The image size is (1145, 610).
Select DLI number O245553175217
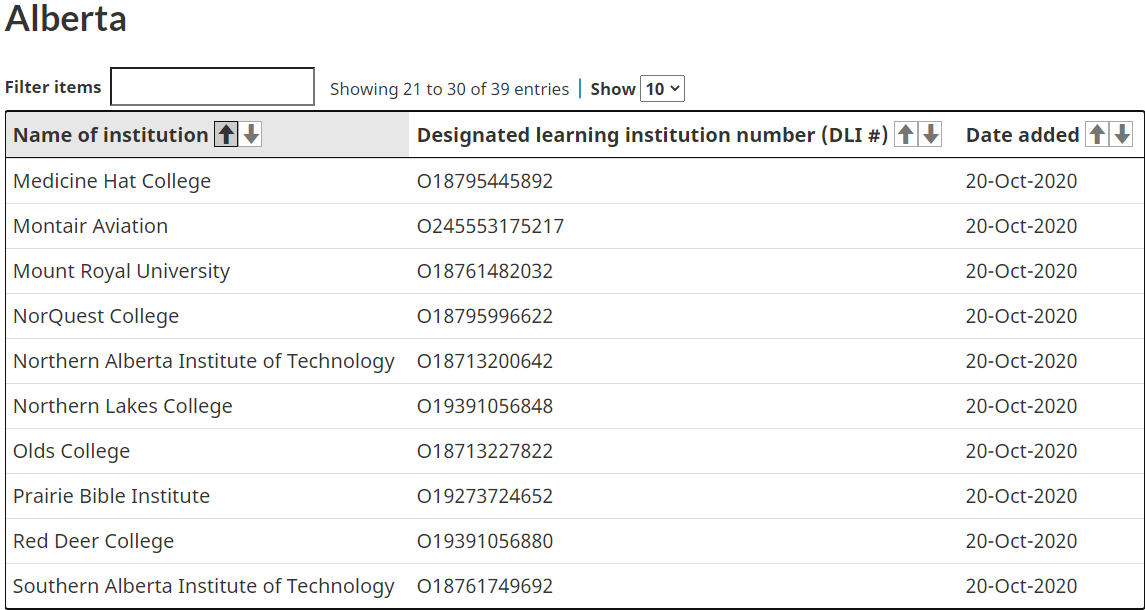coord(490,226)
